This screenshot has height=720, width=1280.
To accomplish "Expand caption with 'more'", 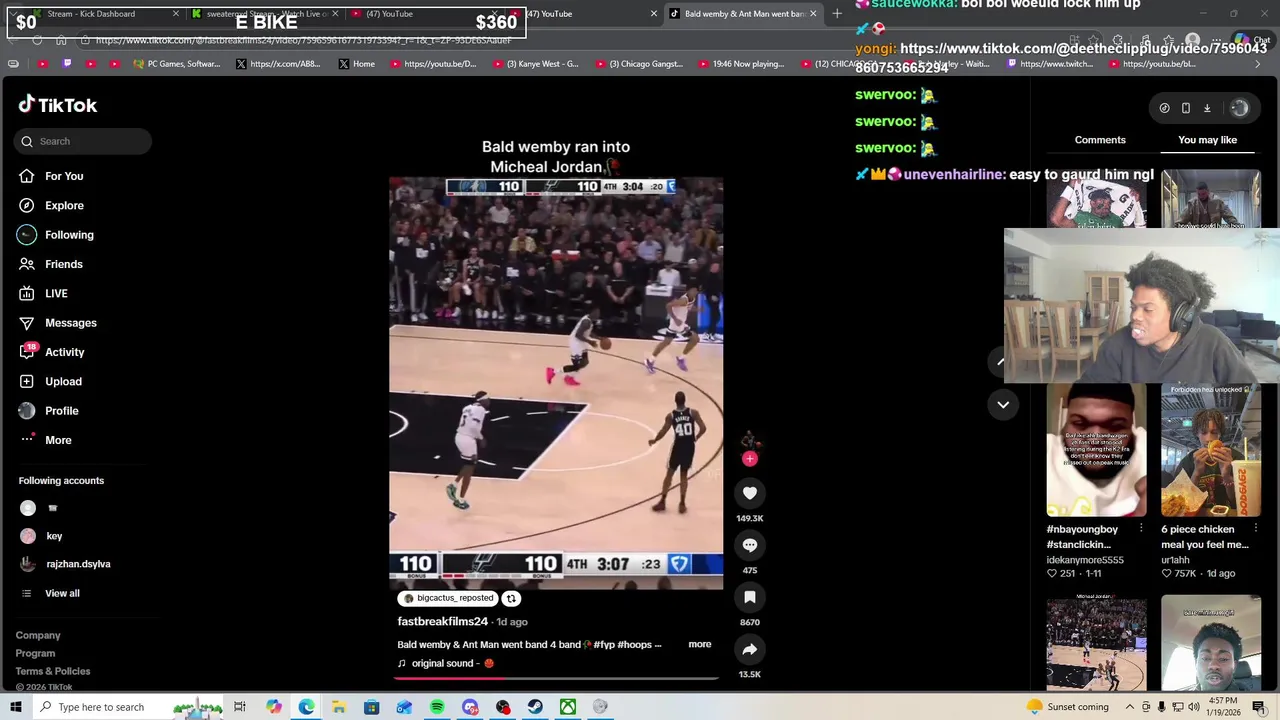I will 700,644.
